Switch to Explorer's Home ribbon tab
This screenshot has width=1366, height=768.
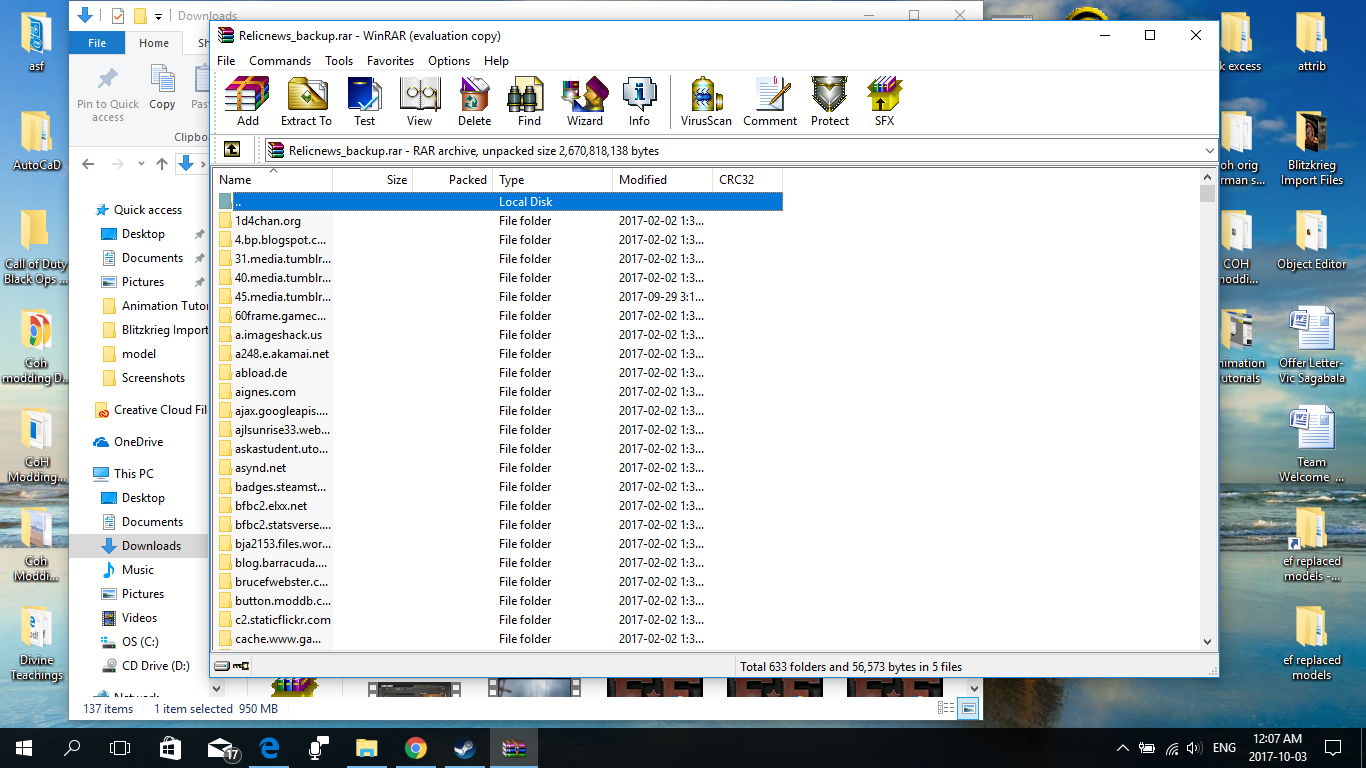[x=154, y=43]
